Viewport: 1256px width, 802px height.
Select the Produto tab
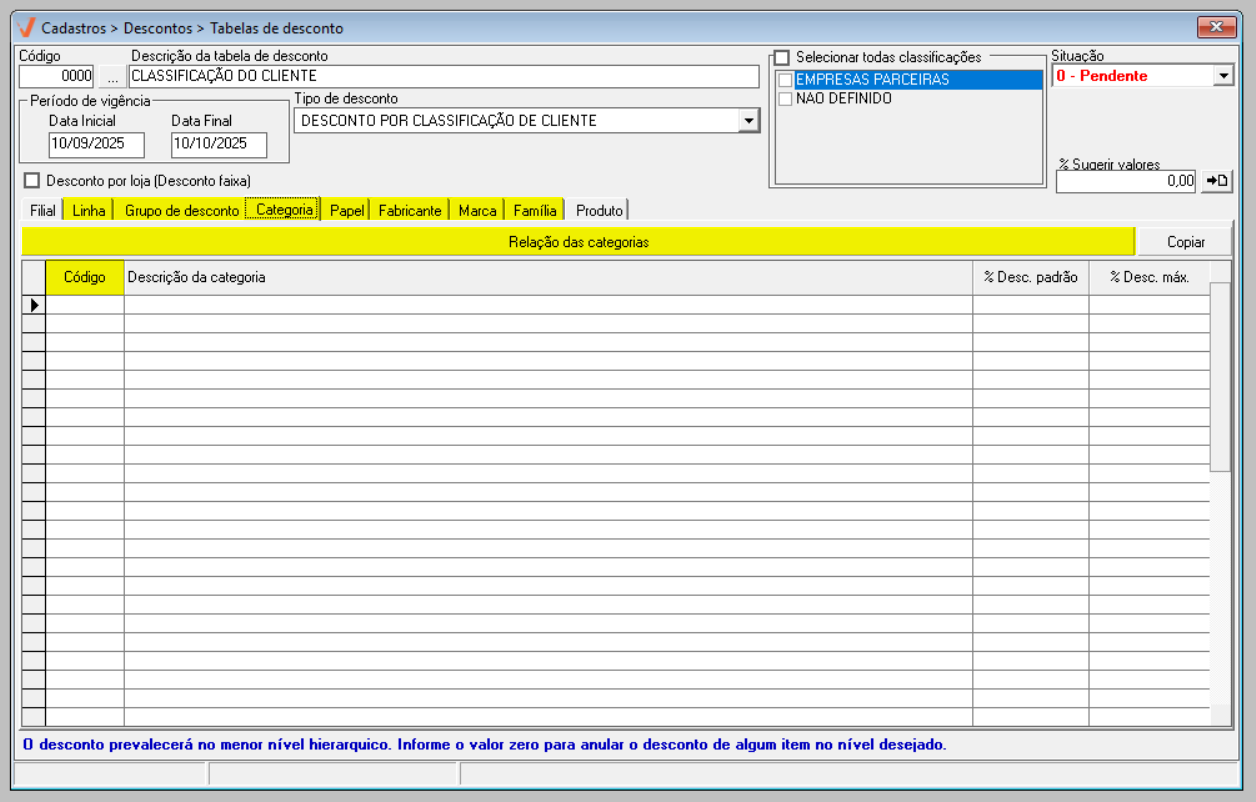[599, 210]
